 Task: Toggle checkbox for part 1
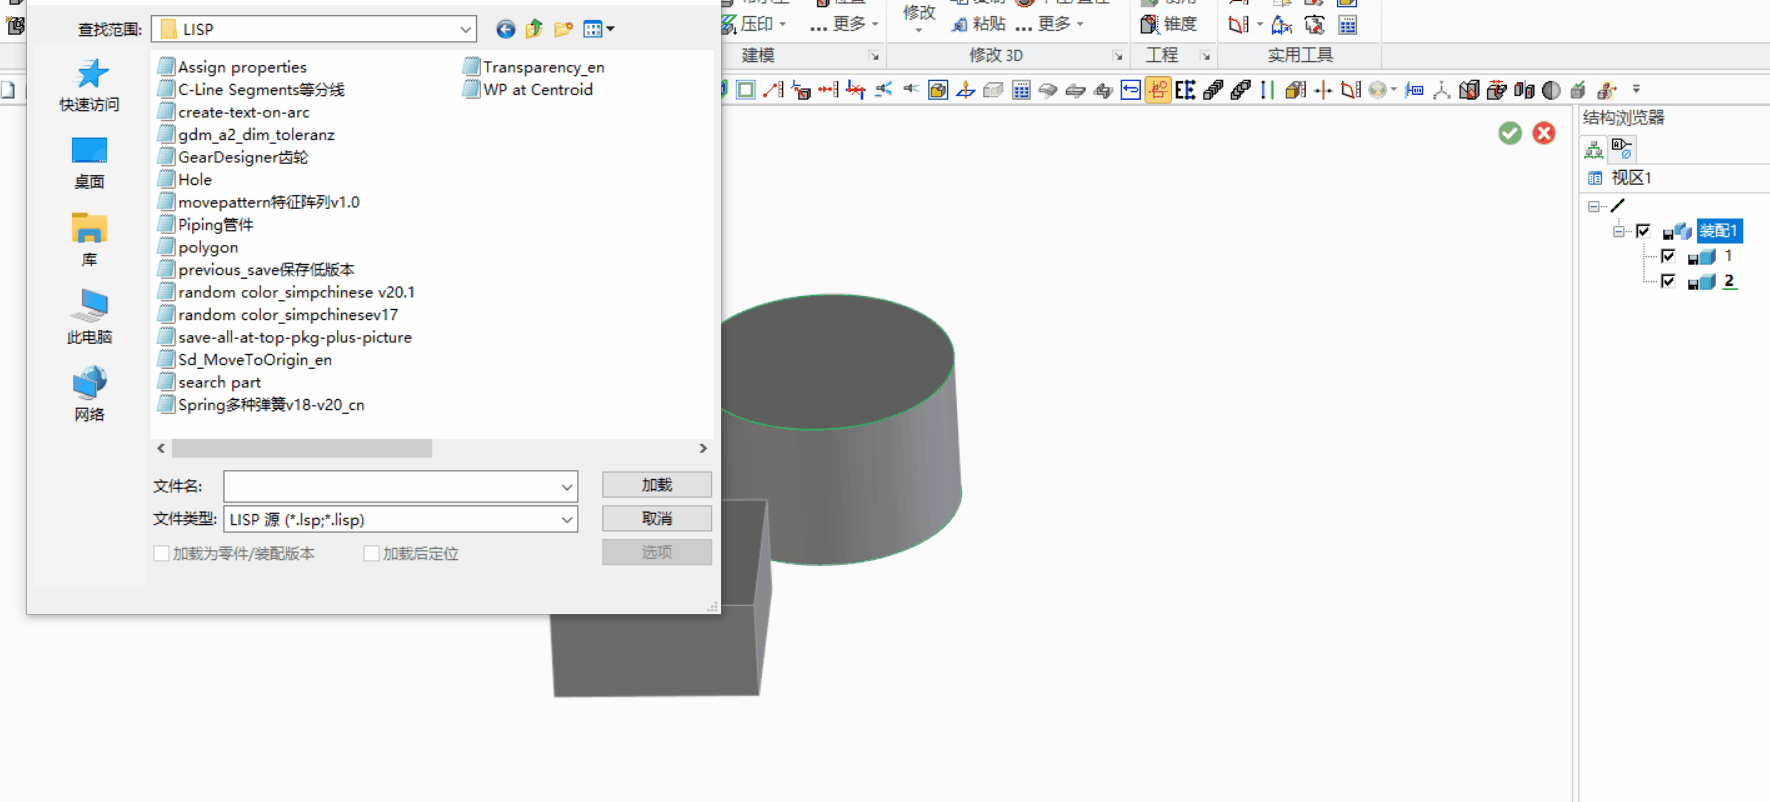pos(1667,256)
